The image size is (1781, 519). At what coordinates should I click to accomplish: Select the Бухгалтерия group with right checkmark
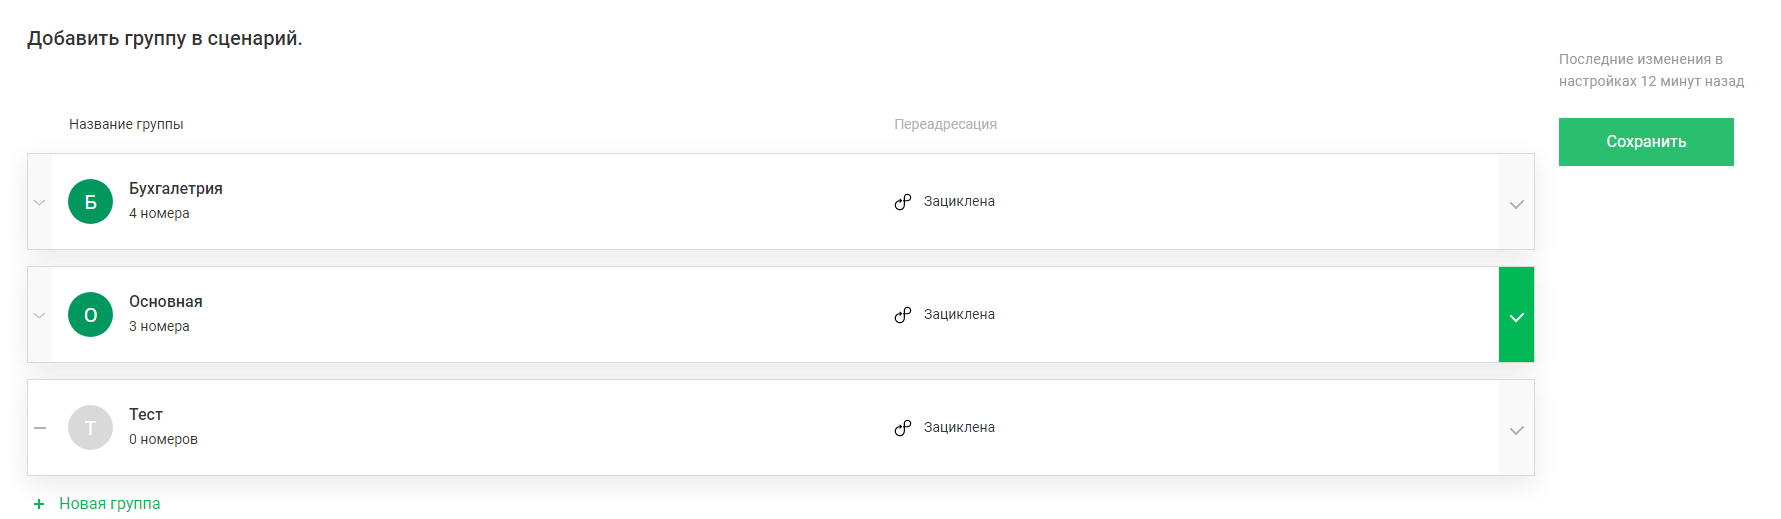click(x=1516, y=203)
